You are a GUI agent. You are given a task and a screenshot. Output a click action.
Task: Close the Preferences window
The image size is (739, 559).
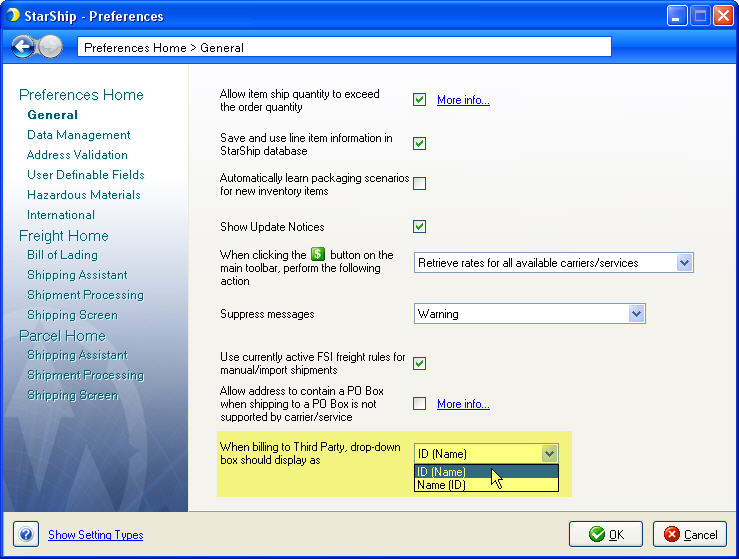723,16
